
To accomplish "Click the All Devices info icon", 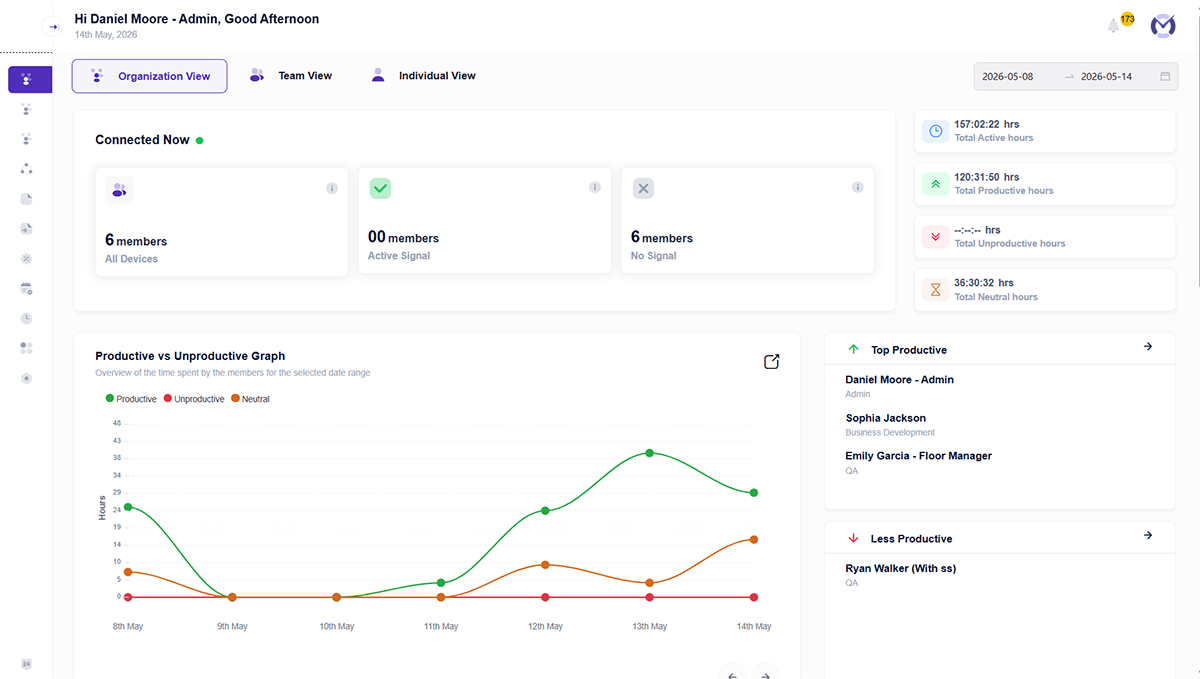I will click(332, 188).
